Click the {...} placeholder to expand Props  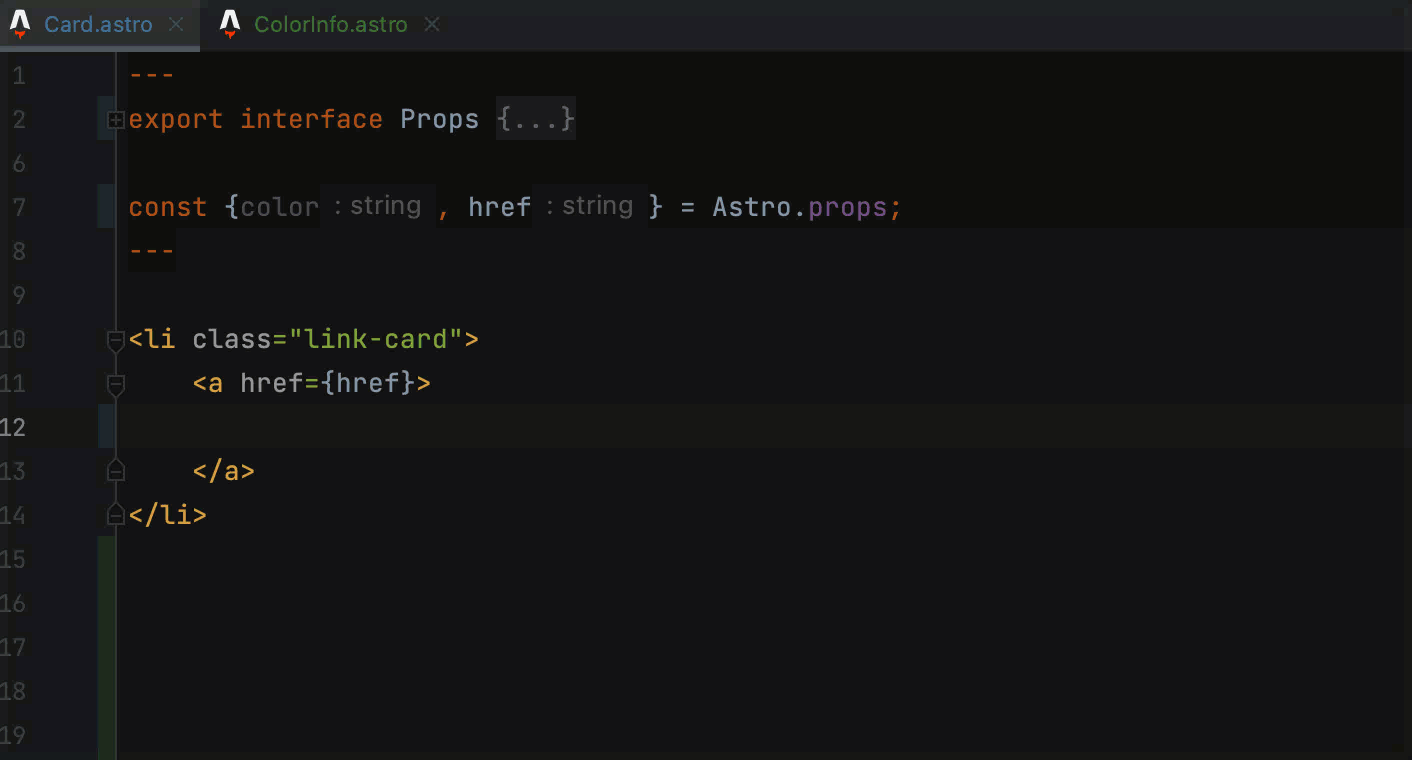tap(535, 119)
